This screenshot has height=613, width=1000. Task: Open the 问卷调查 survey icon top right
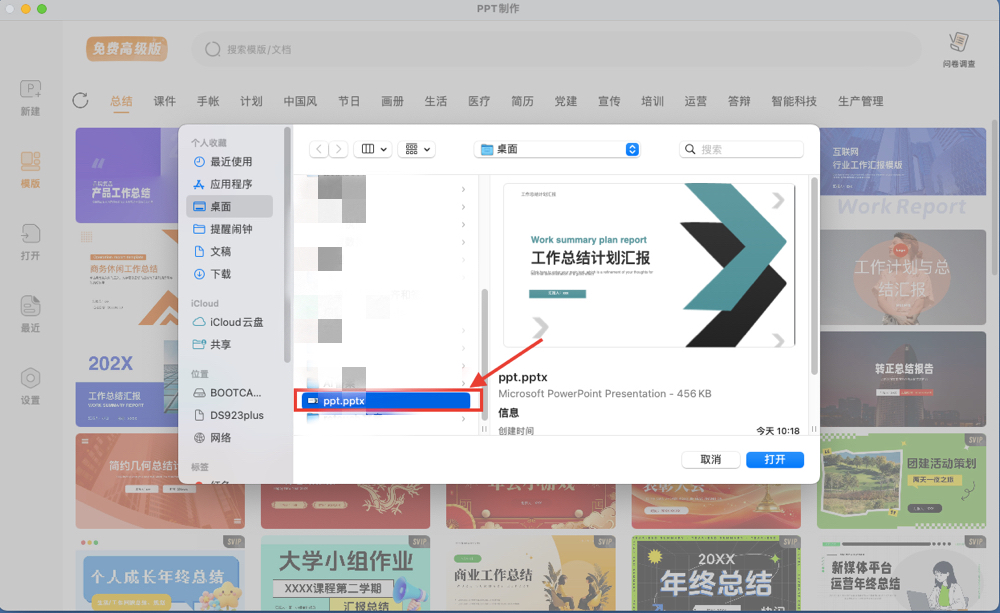958,47
